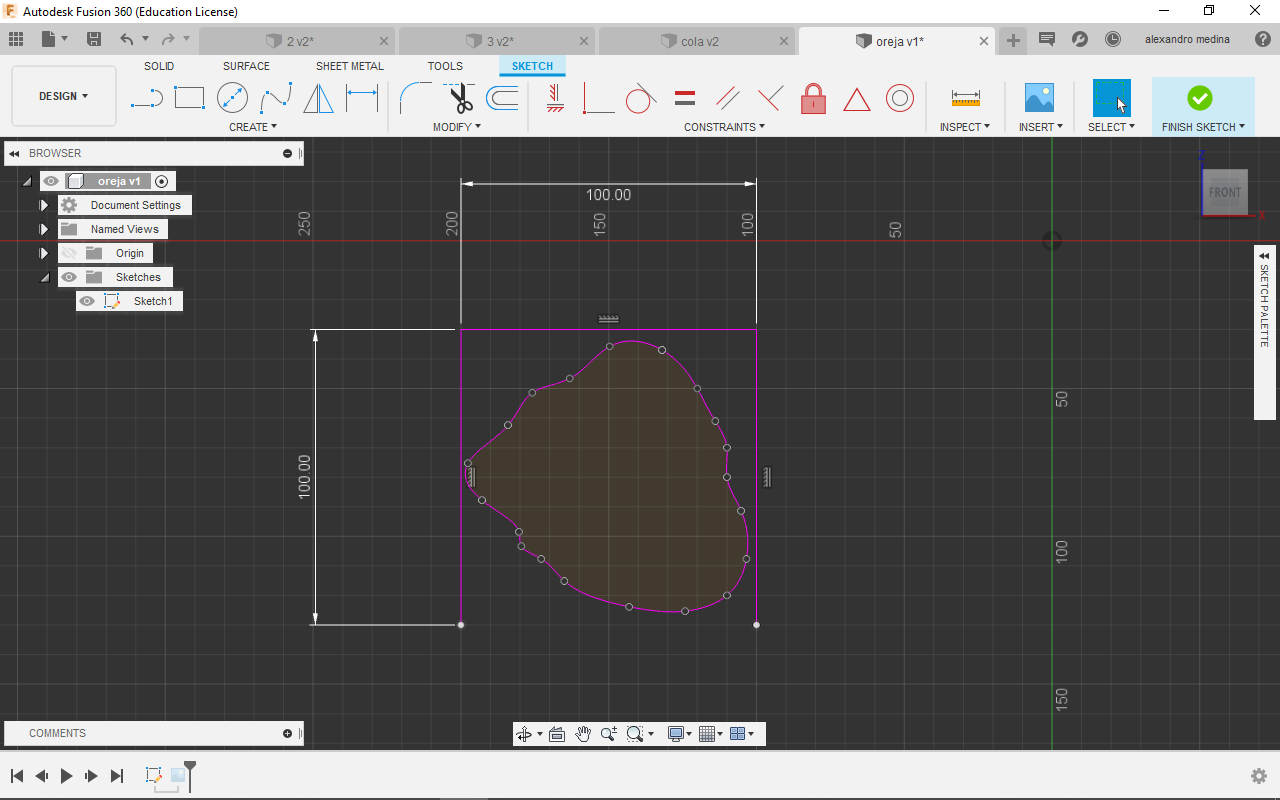Select the 2-Point Rectangle sketch tool

(189, 98)
